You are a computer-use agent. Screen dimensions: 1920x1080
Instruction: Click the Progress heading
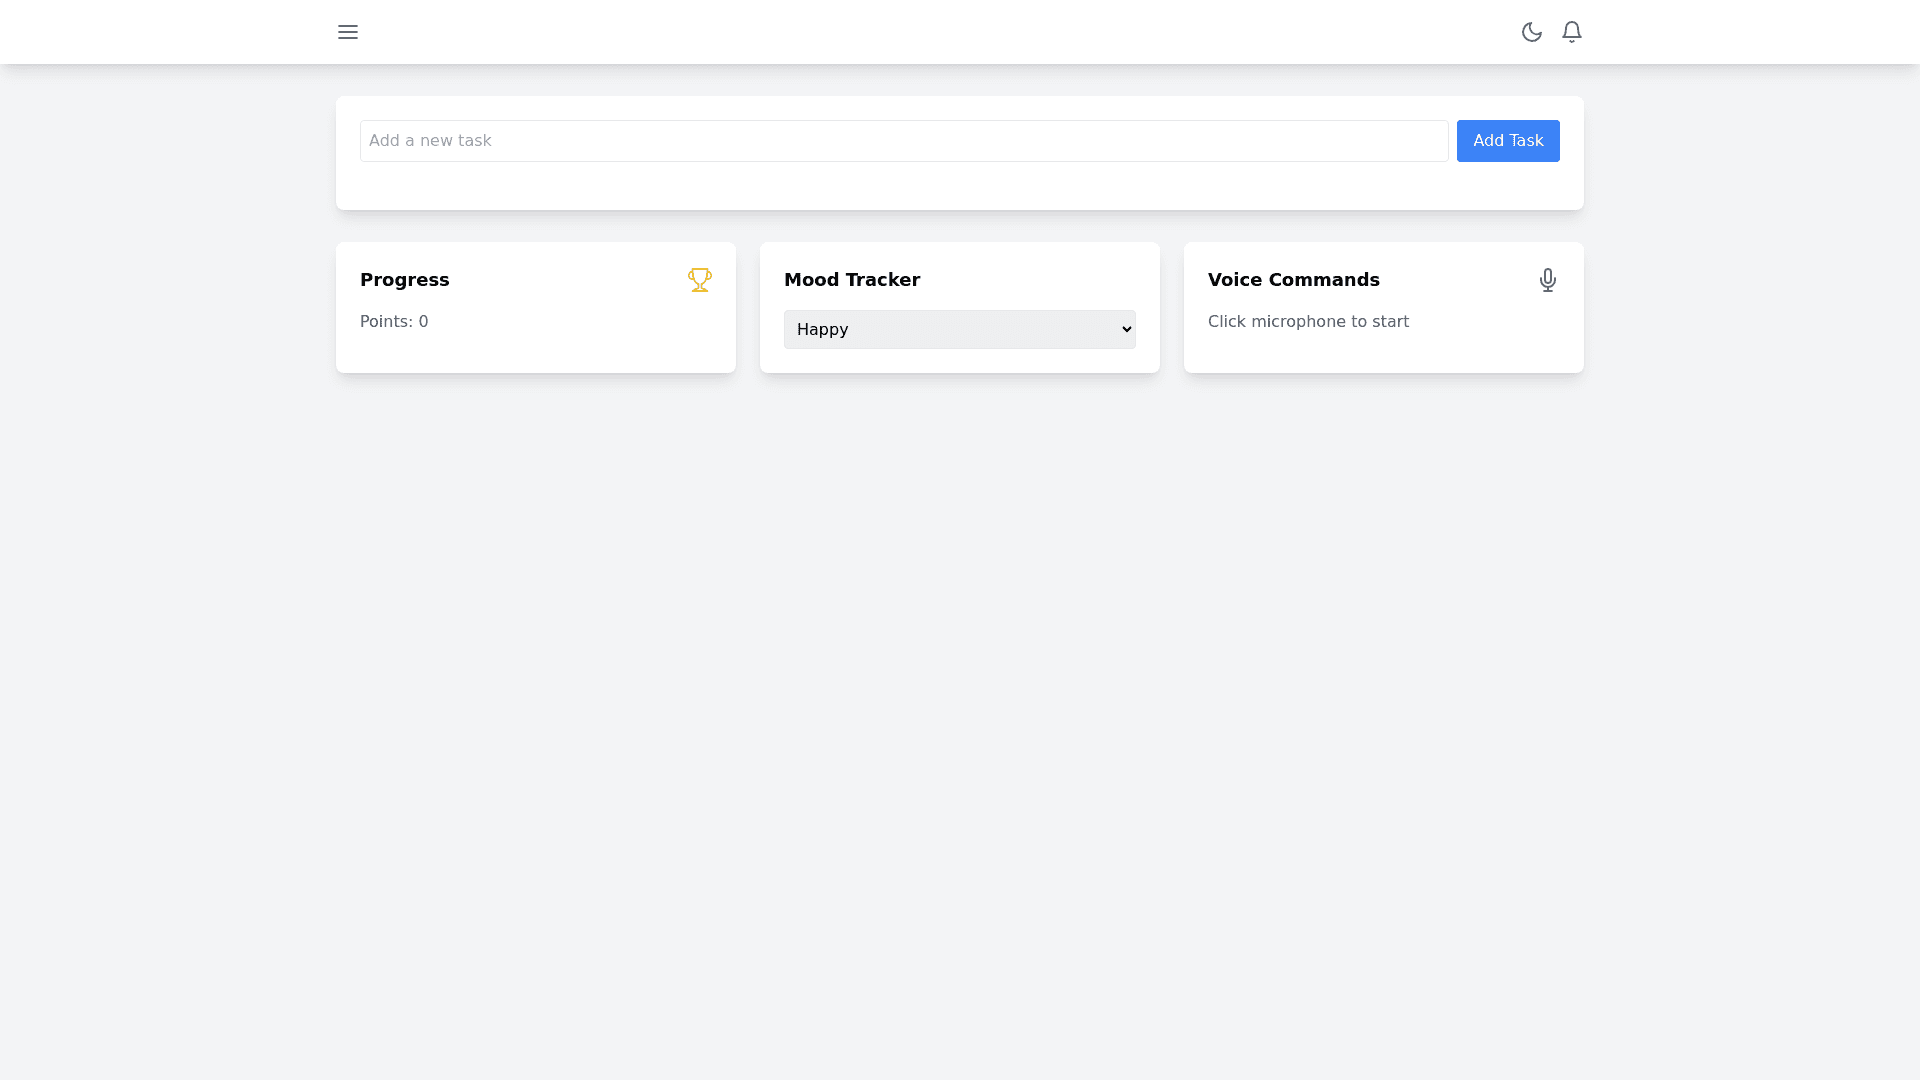point(404,280)
